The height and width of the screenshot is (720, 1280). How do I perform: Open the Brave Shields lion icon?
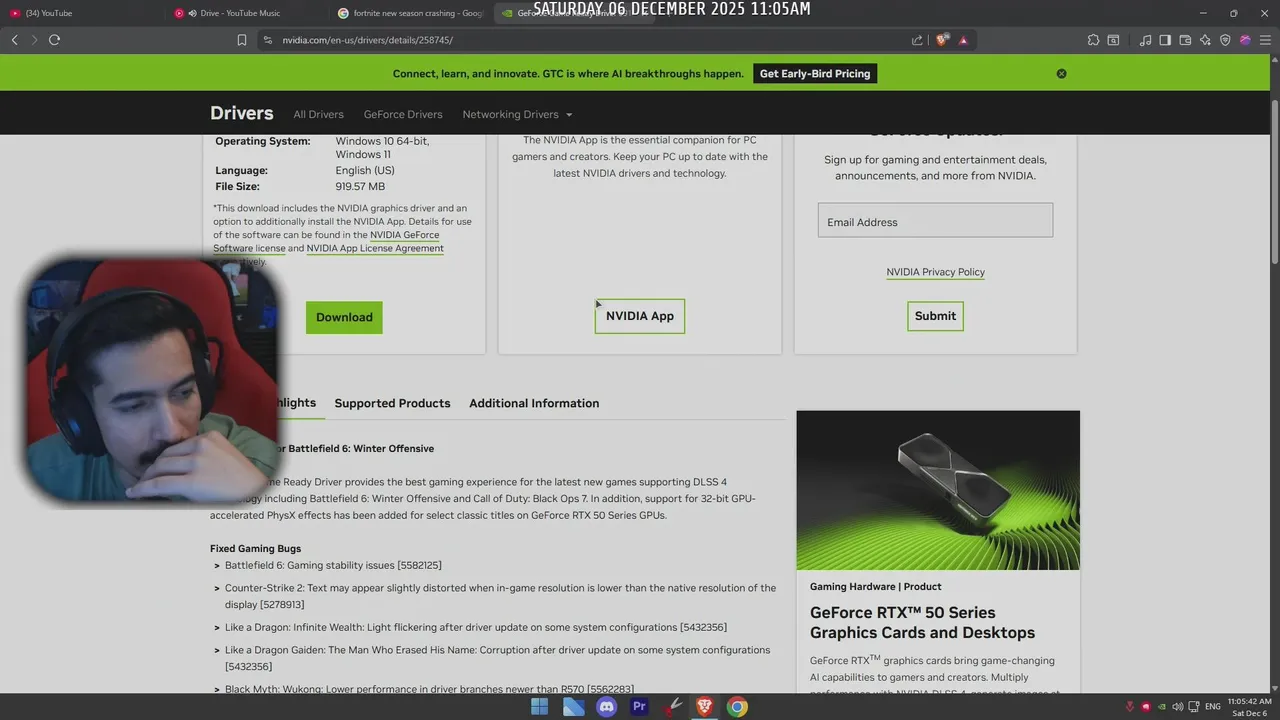(x=941, y=40)
